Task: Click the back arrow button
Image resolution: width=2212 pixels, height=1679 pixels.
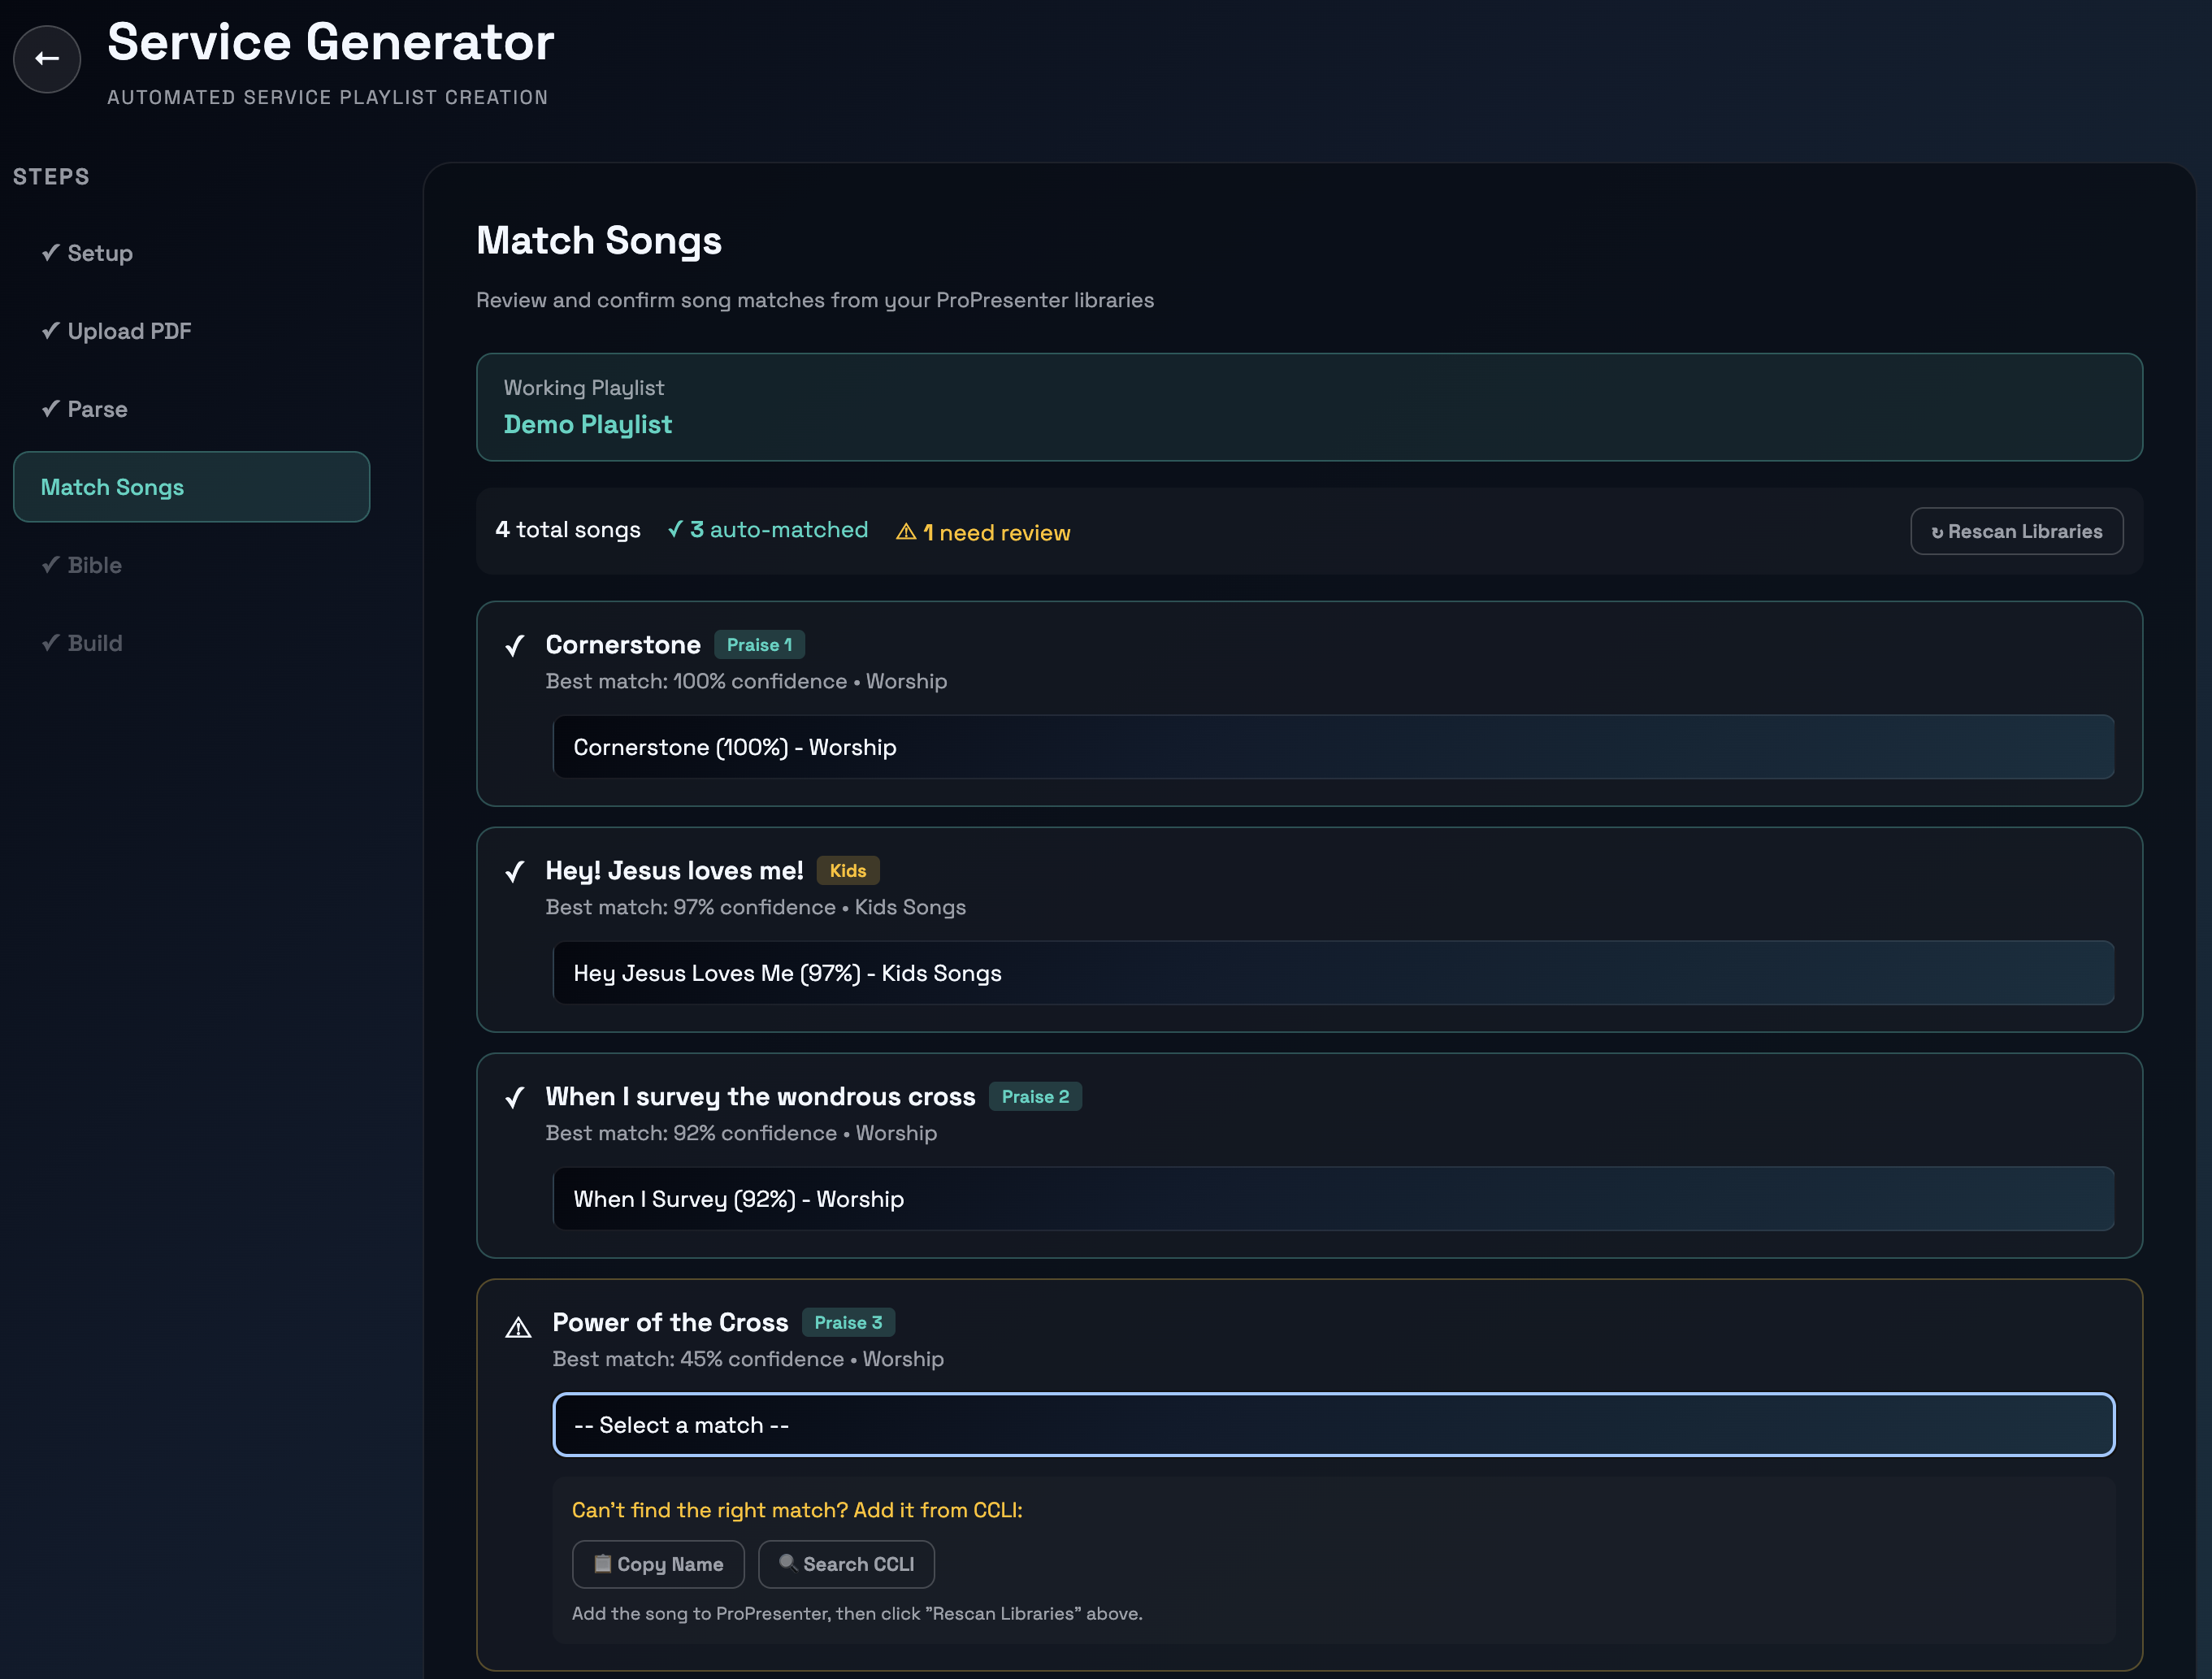Action: [46, 59]
